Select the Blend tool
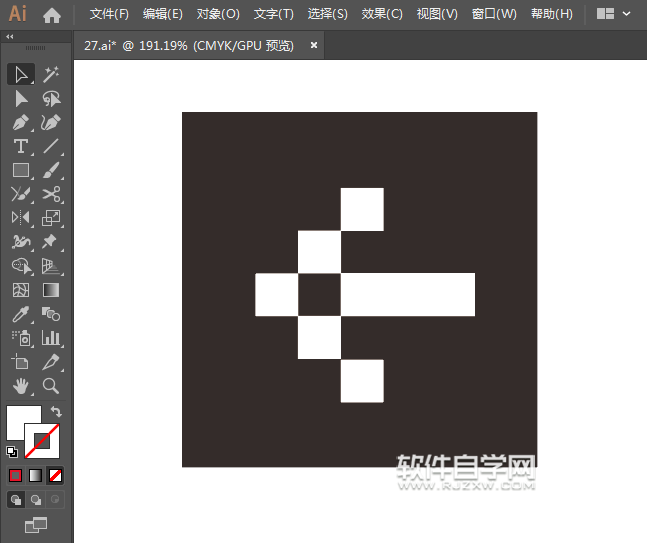 (51, 314)
